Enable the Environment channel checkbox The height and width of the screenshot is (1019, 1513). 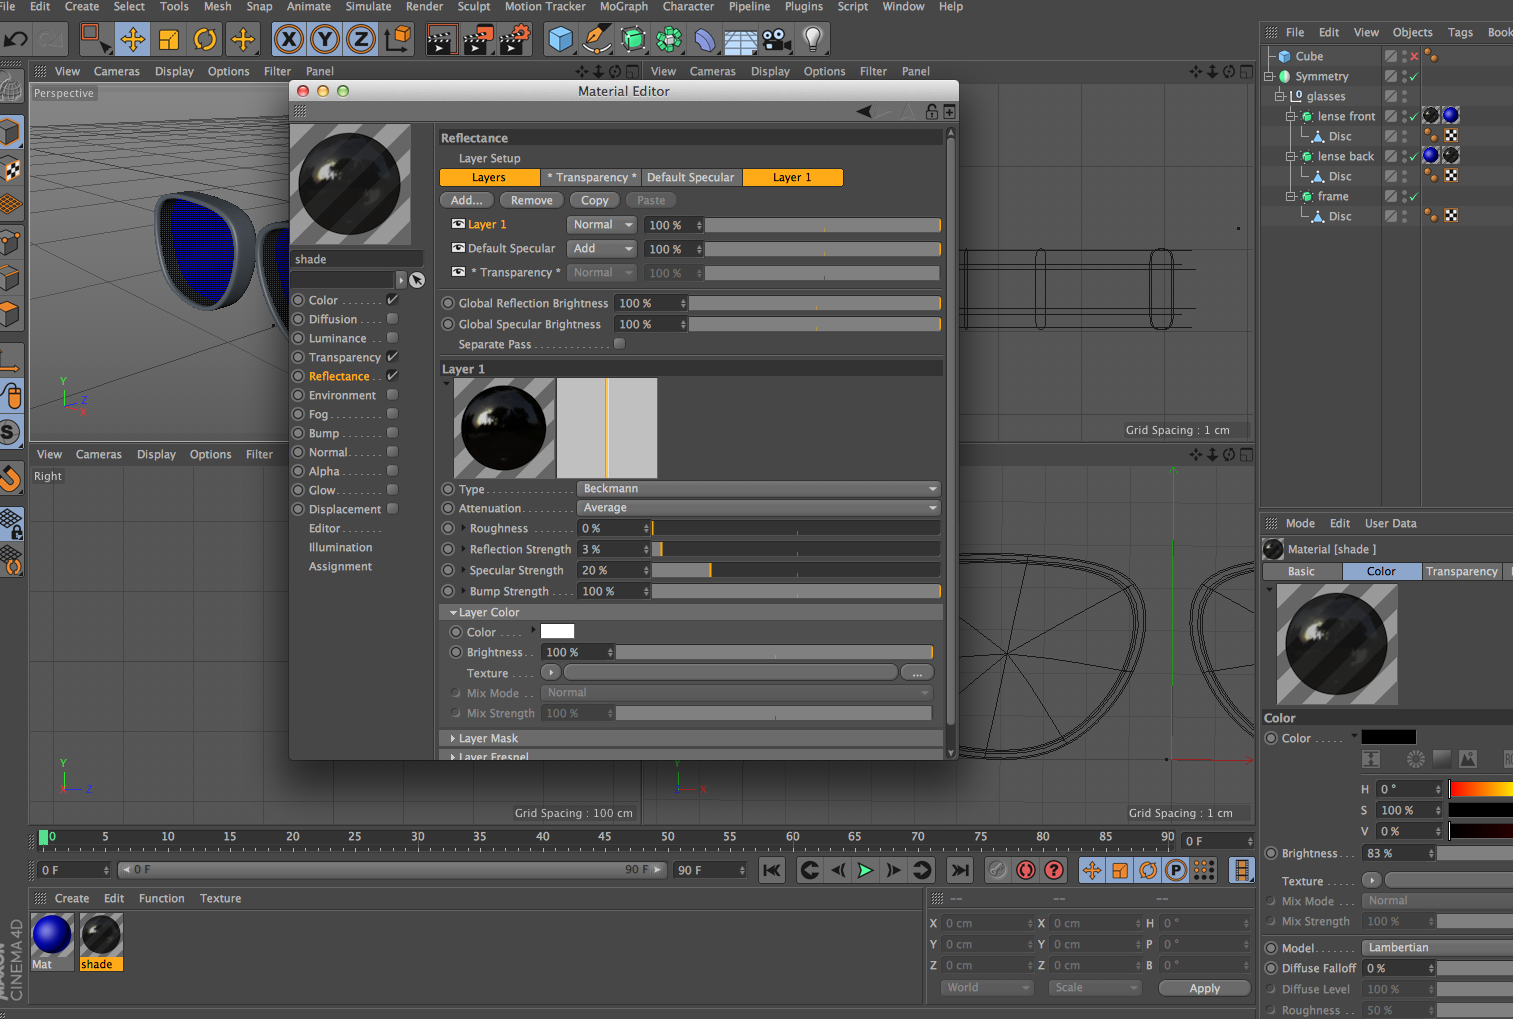click(x=392, y=395)
